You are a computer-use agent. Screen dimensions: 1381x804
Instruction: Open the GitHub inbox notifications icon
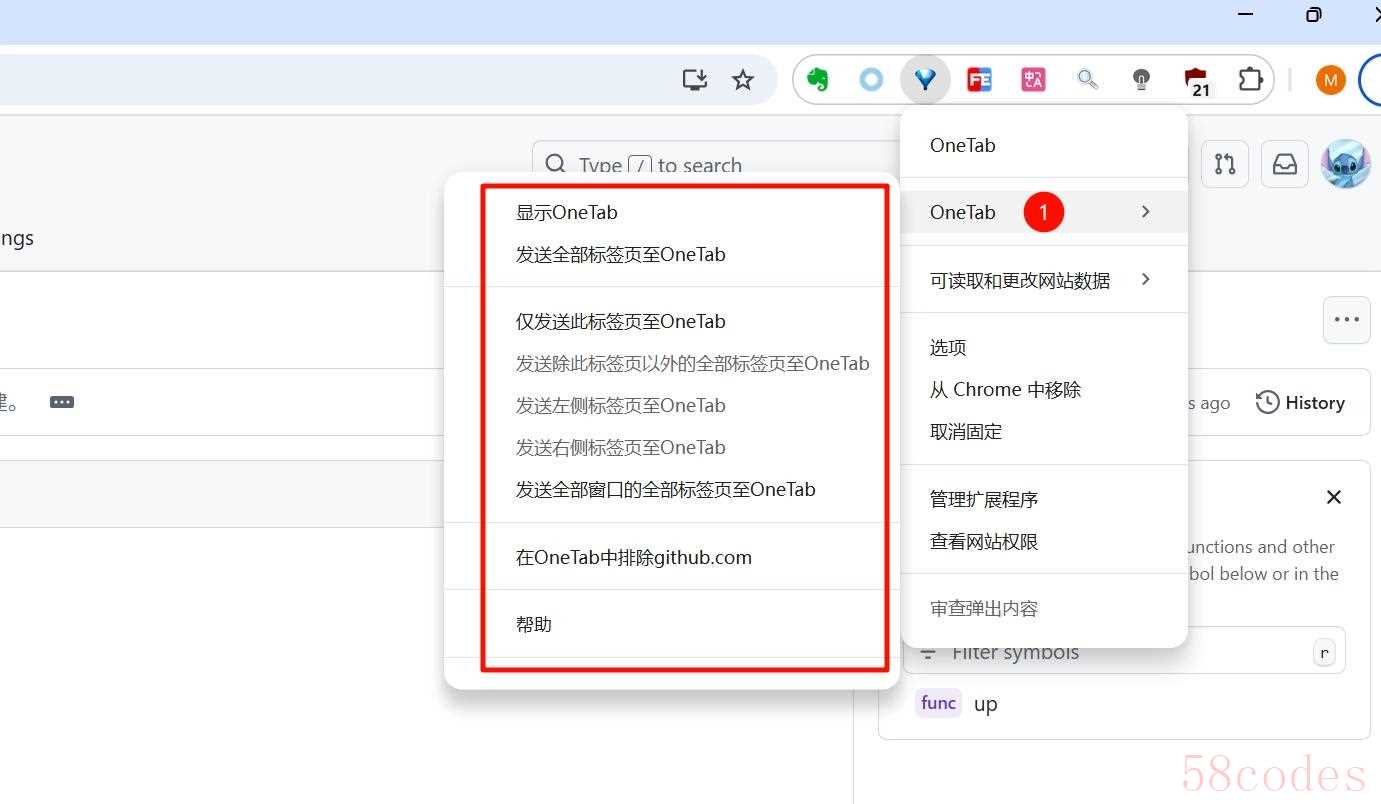[x=1284, y=164]
